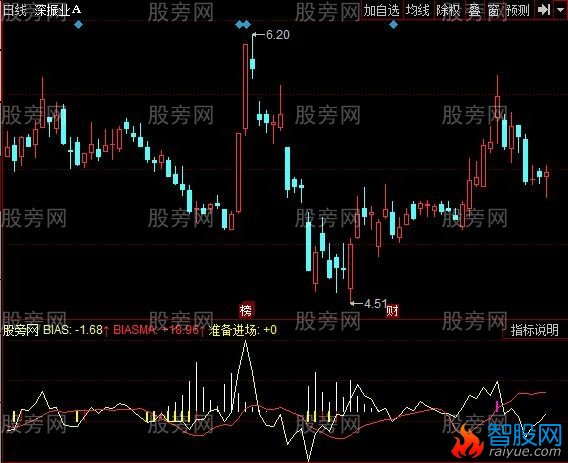The height and width of the screenshot is (463, 568).
Task: Click the 日线 daily period label
Action: (15, 10)
